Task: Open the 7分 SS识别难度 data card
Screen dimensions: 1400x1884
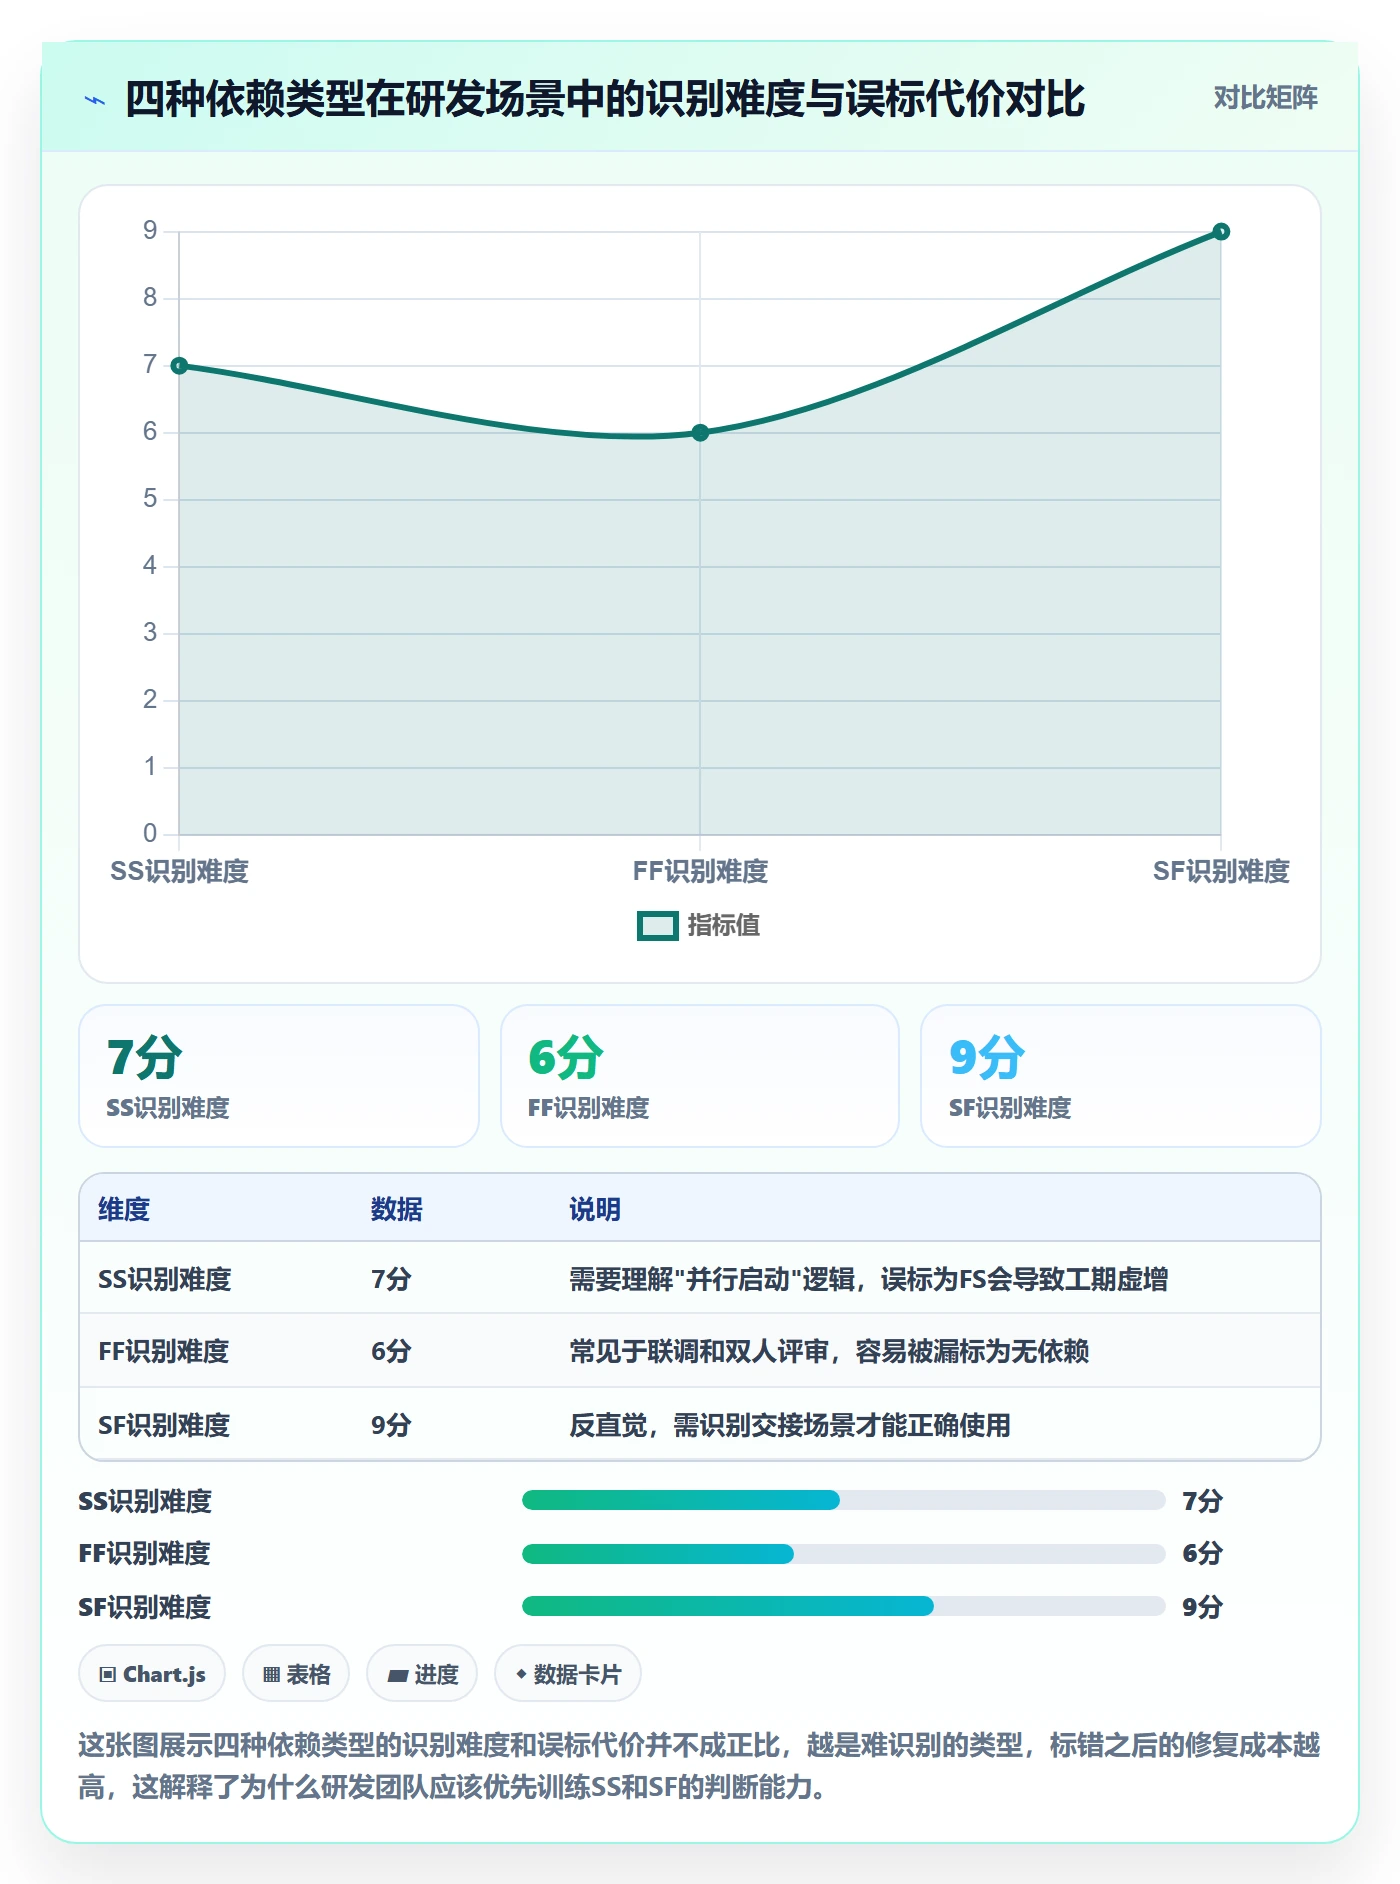Action: pos(279,1076)
